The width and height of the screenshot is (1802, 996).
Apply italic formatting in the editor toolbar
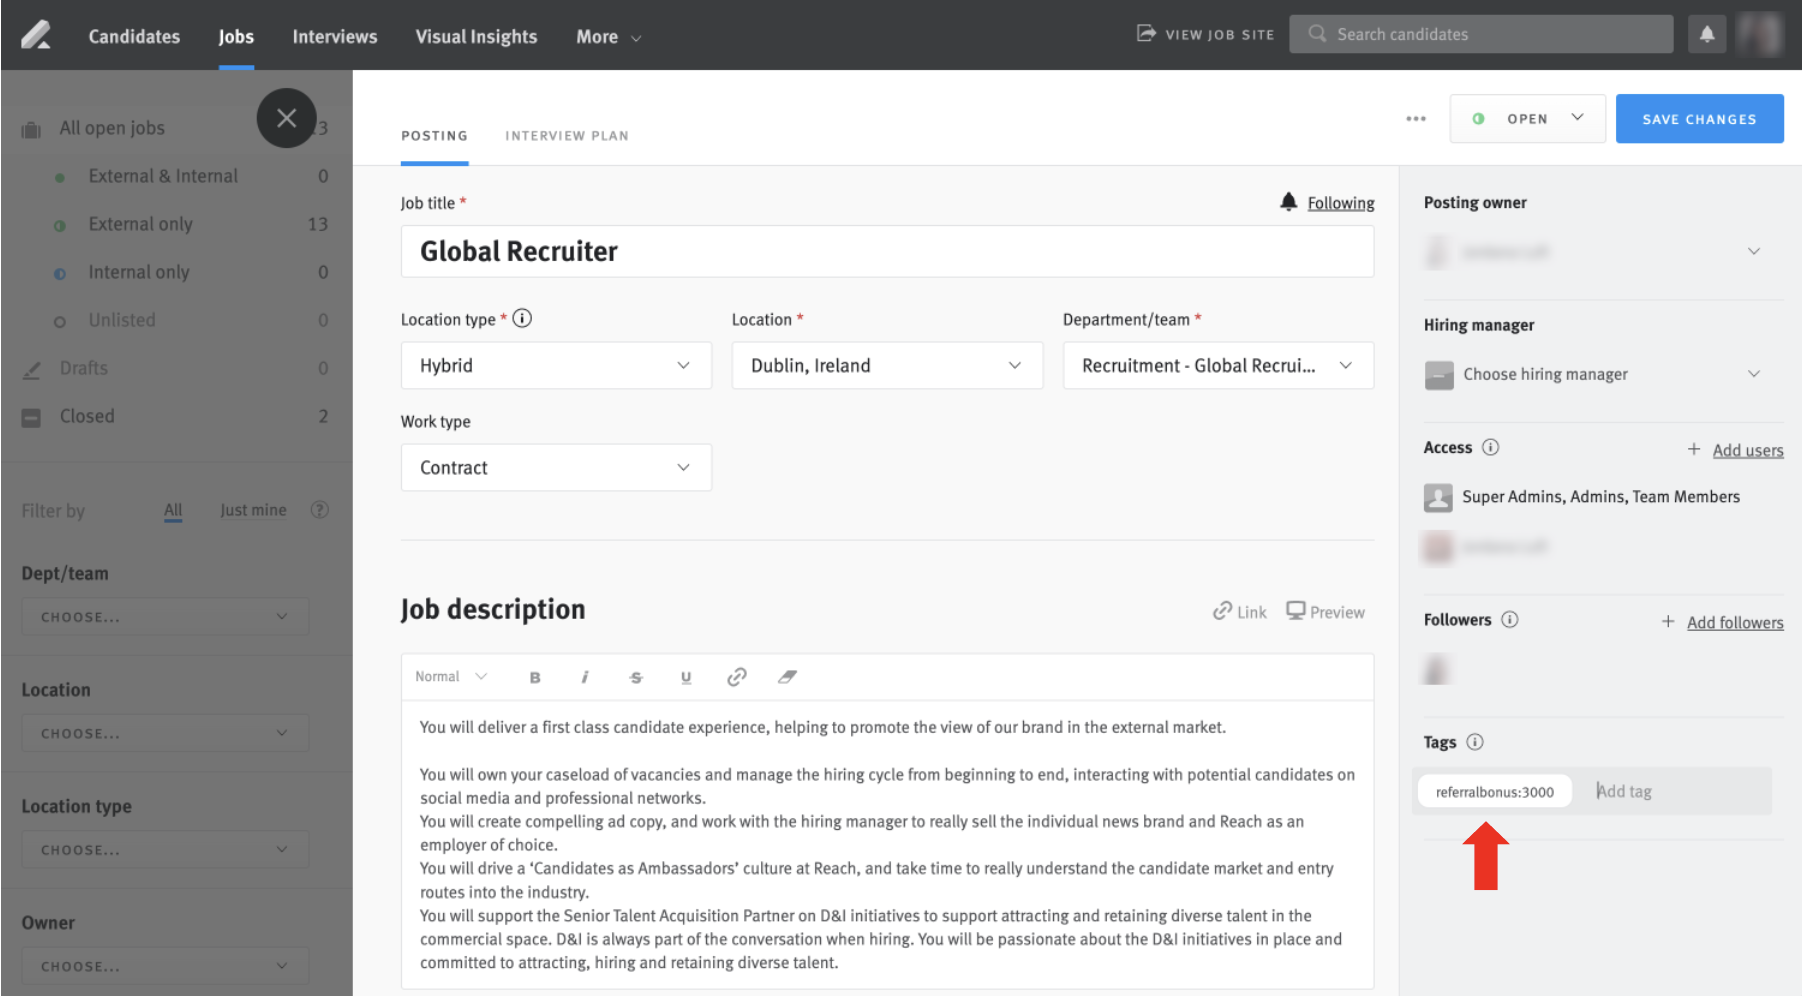[586, 677]
